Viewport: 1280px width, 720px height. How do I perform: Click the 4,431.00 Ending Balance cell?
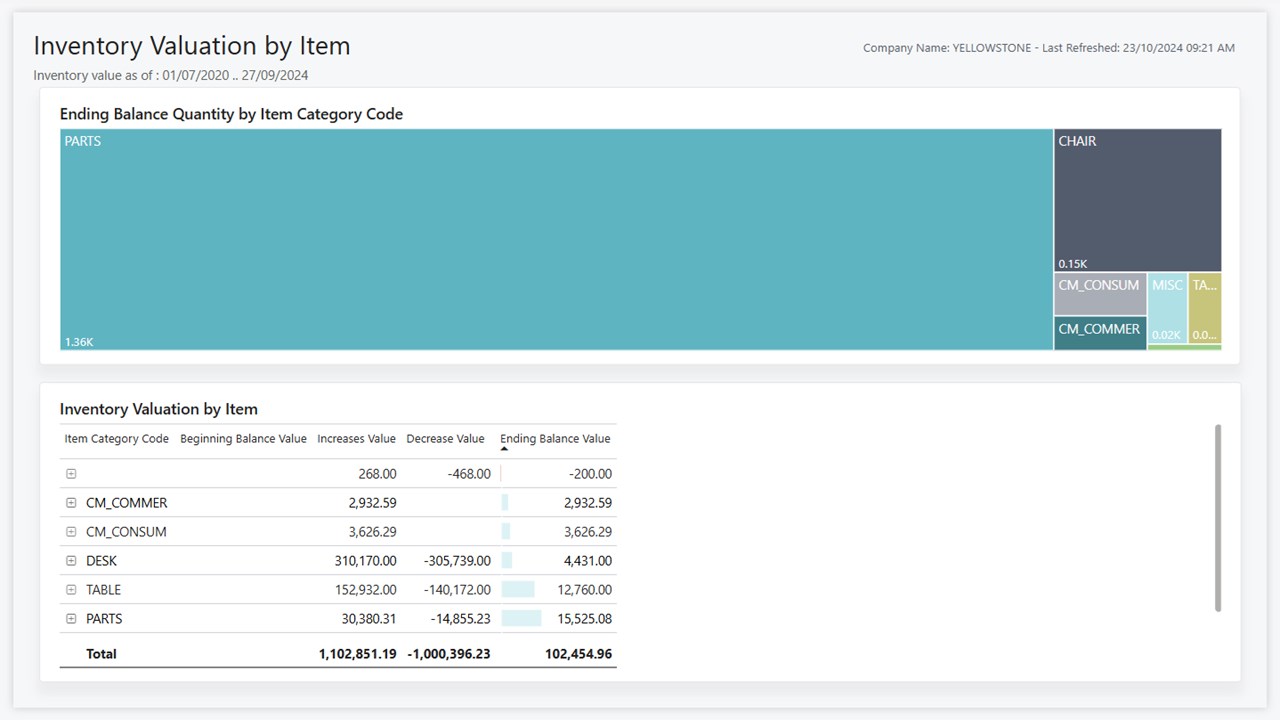[x=588, y=561]
